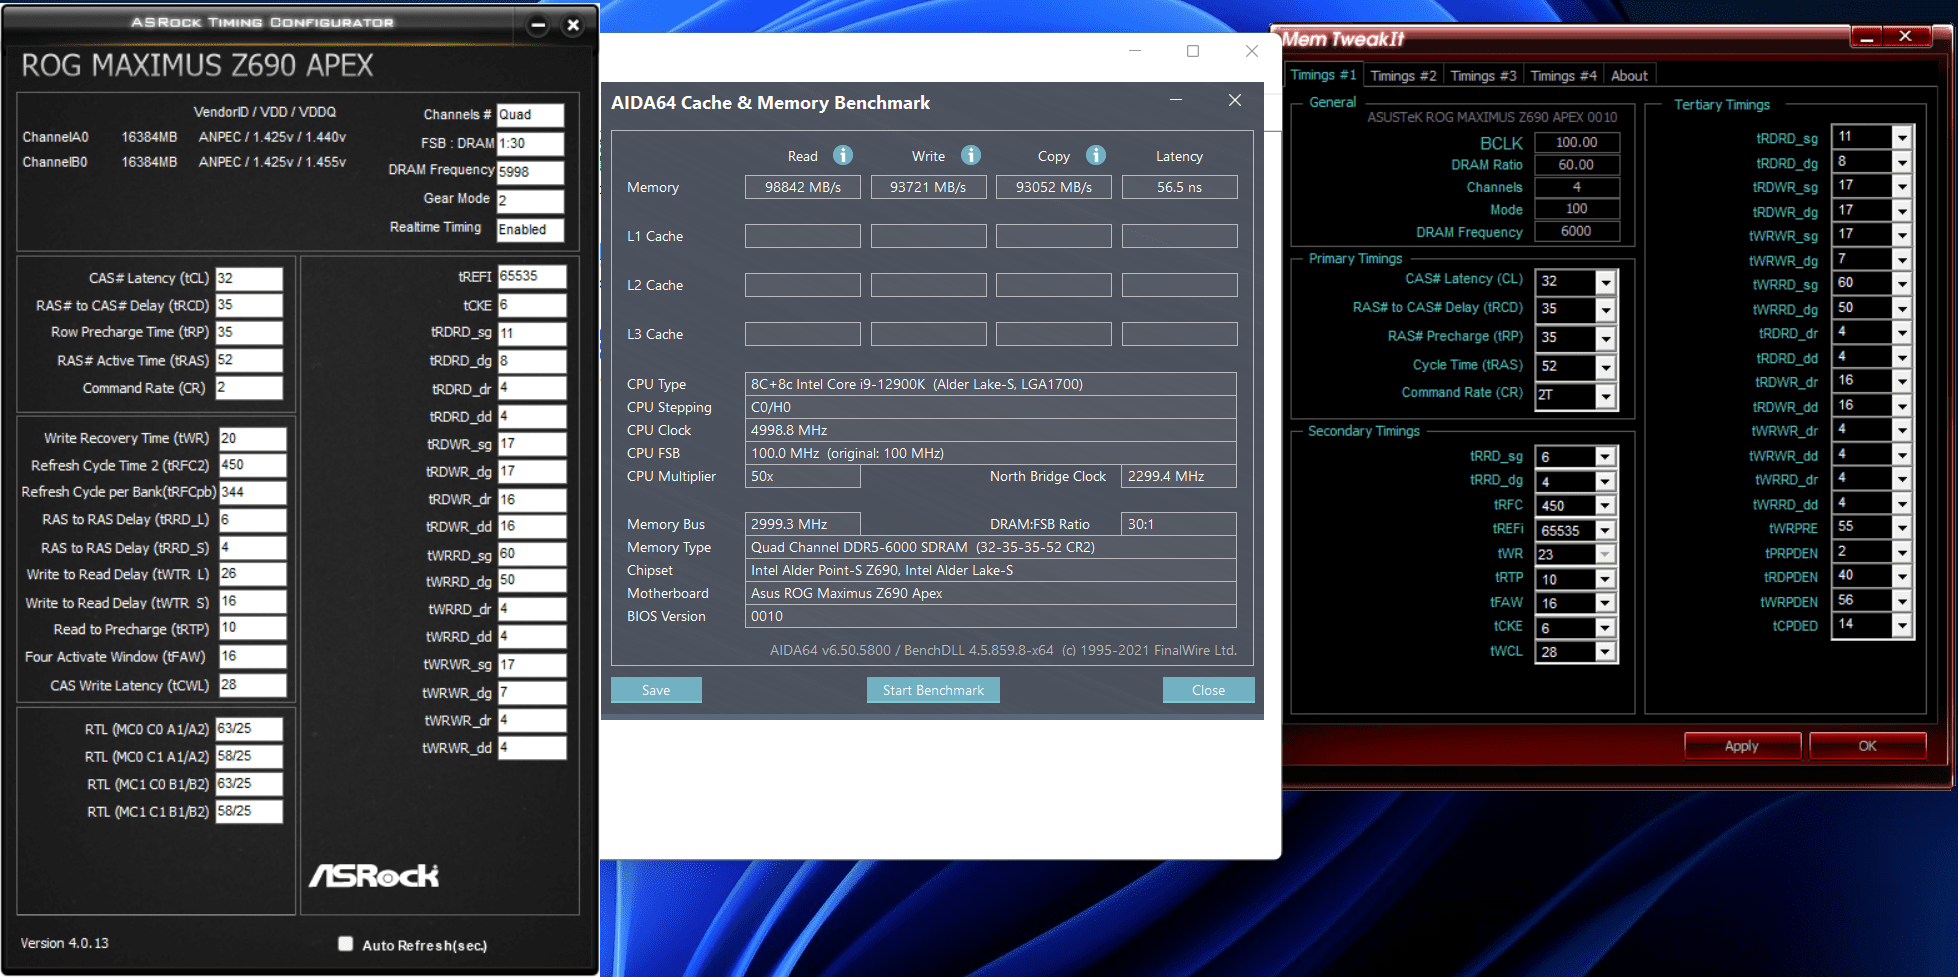1958x977 pixels.
Task: Minimize the Mem TweakIt window
Action: (x=1867, y=38)
